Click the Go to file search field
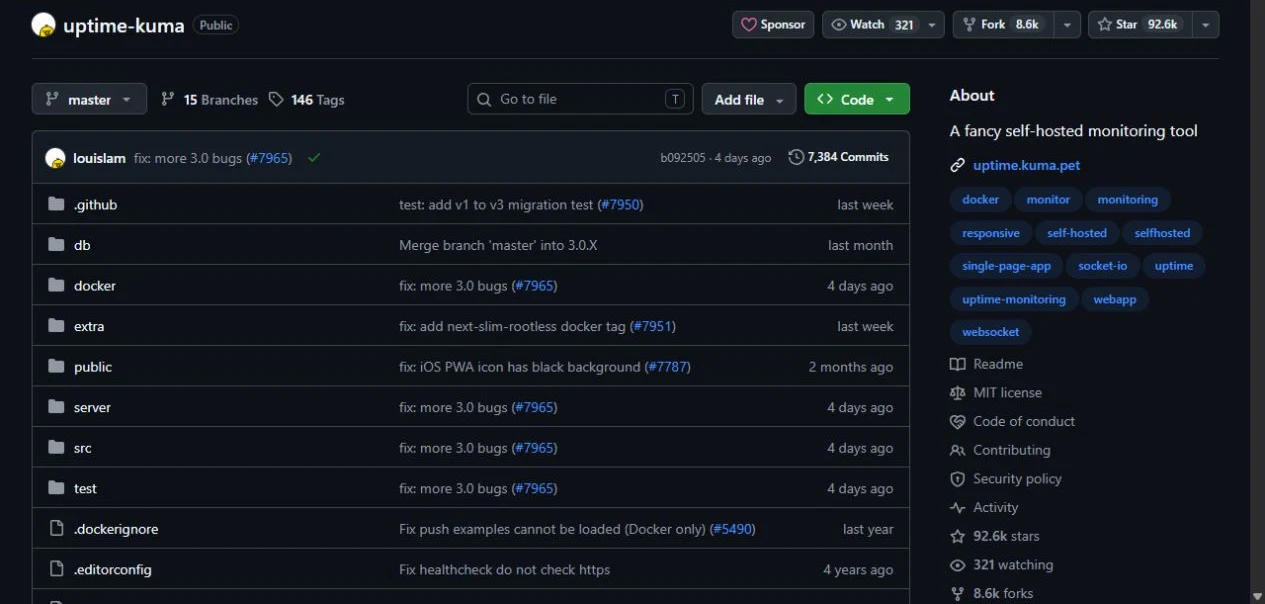This screenshot has width=1265, height=604. coord(580,99)
